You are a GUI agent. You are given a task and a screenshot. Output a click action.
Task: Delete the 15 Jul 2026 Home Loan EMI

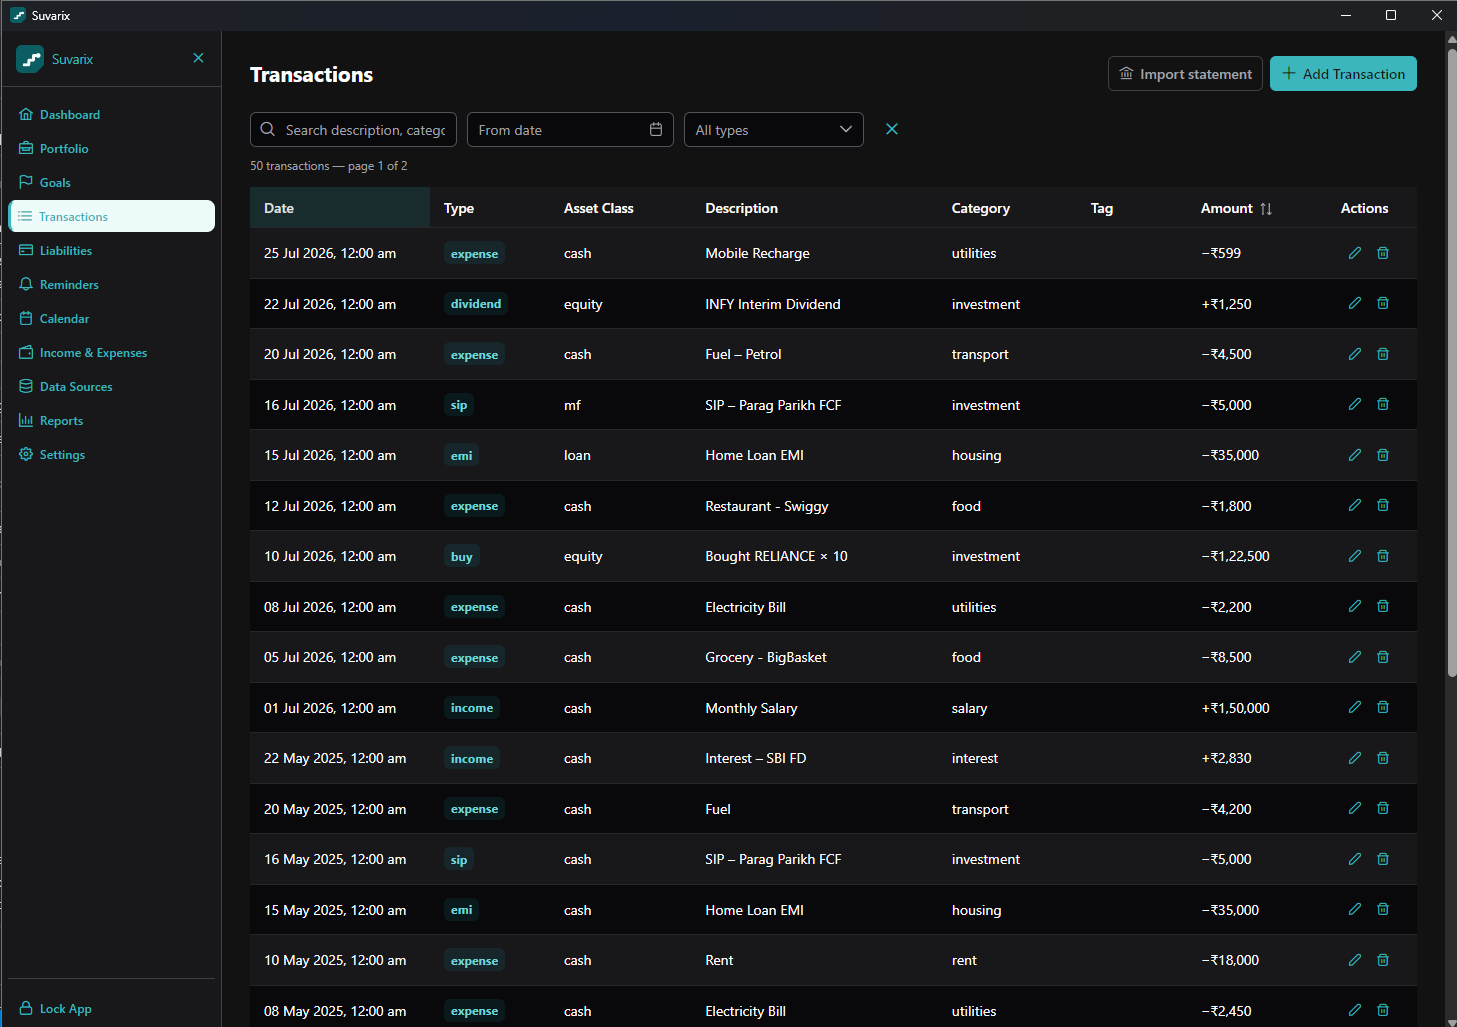[x=1383, y=455]
